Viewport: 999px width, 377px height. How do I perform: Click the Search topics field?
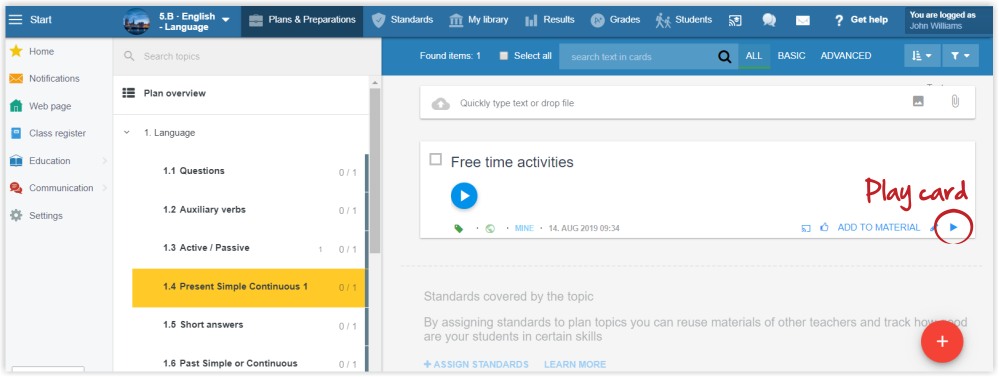pyautogui.click(x=247, y=57)
